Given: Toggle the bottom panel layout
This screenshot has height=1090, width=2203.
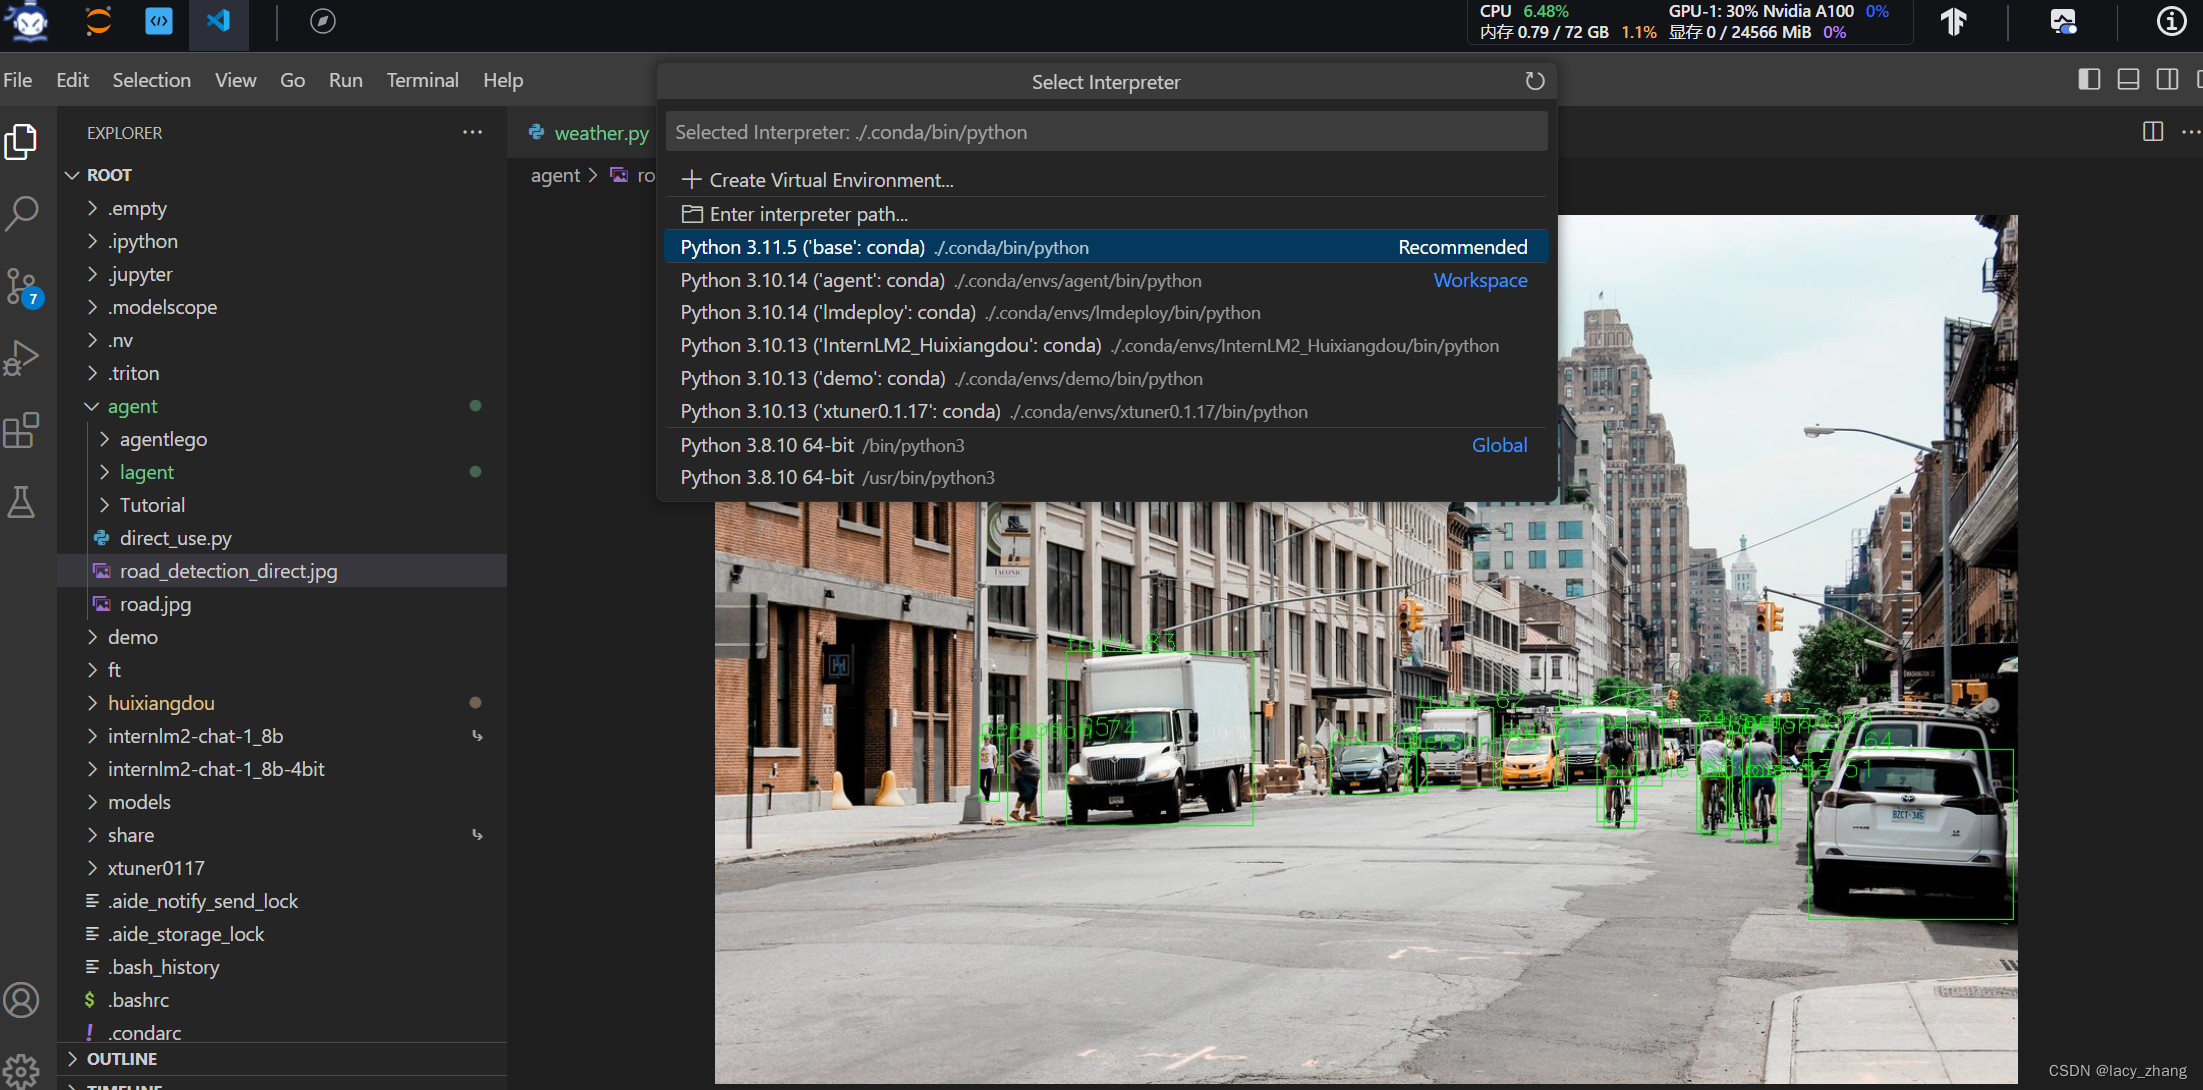Looking at the screenshot, I should click(2128, 80).
